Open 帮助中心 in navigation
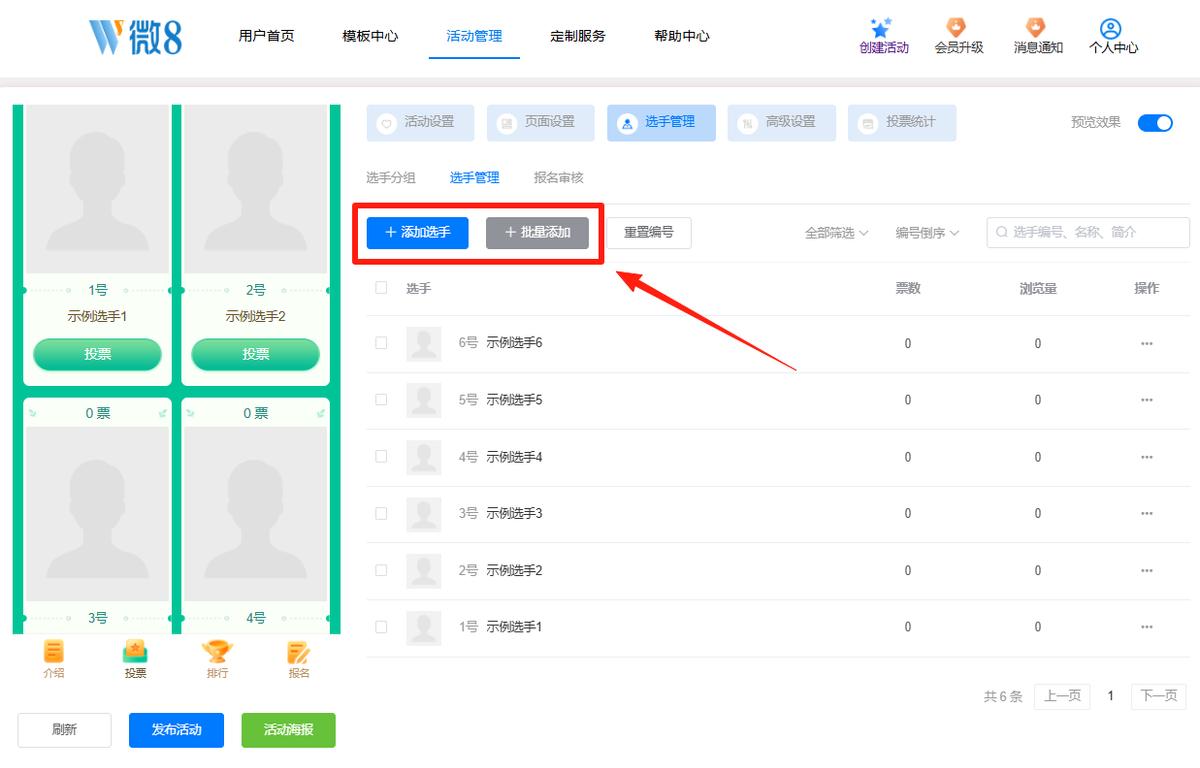Image resolution: width=1200 pixels, height=768 pixels. coord(682,37)
